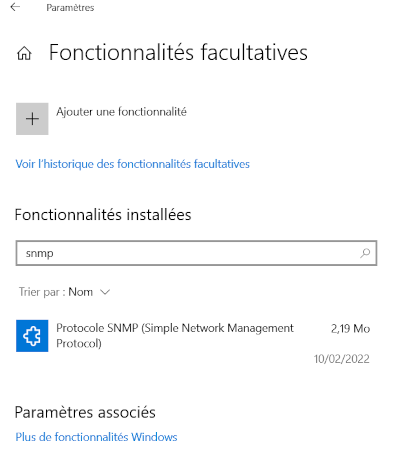400x452 pixels.
Task: Expand the sort chevron next to Nom
Action: pyautogui.click(x=105, y=292)
